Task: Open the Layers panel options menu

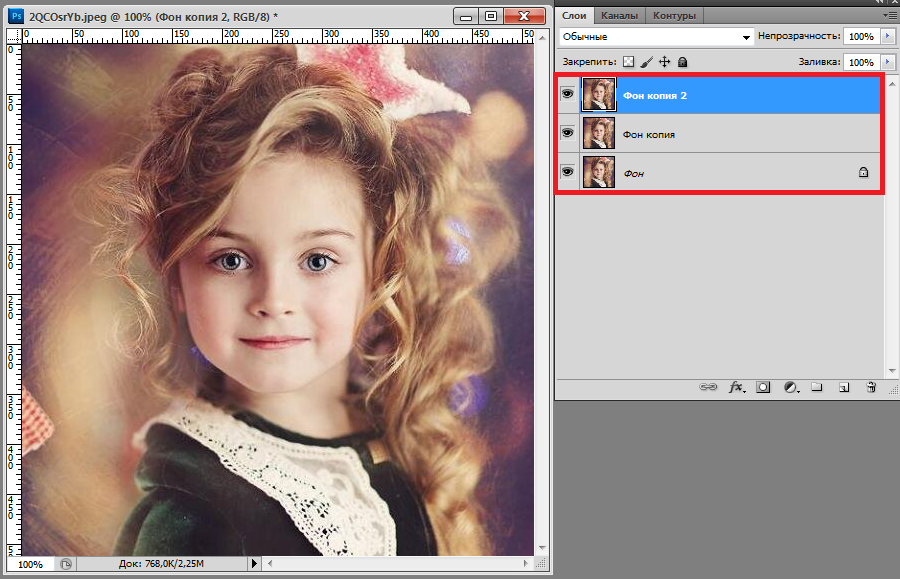Action: click(x=891, y=15)
